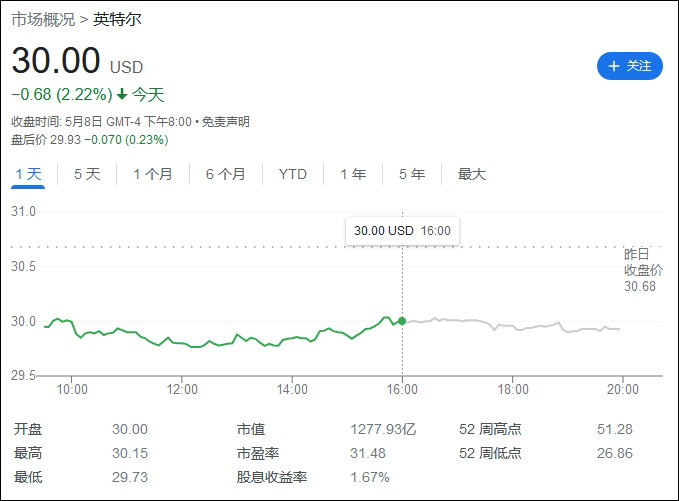Open the 市场概况 breadcrumb link

coord(43,20)
